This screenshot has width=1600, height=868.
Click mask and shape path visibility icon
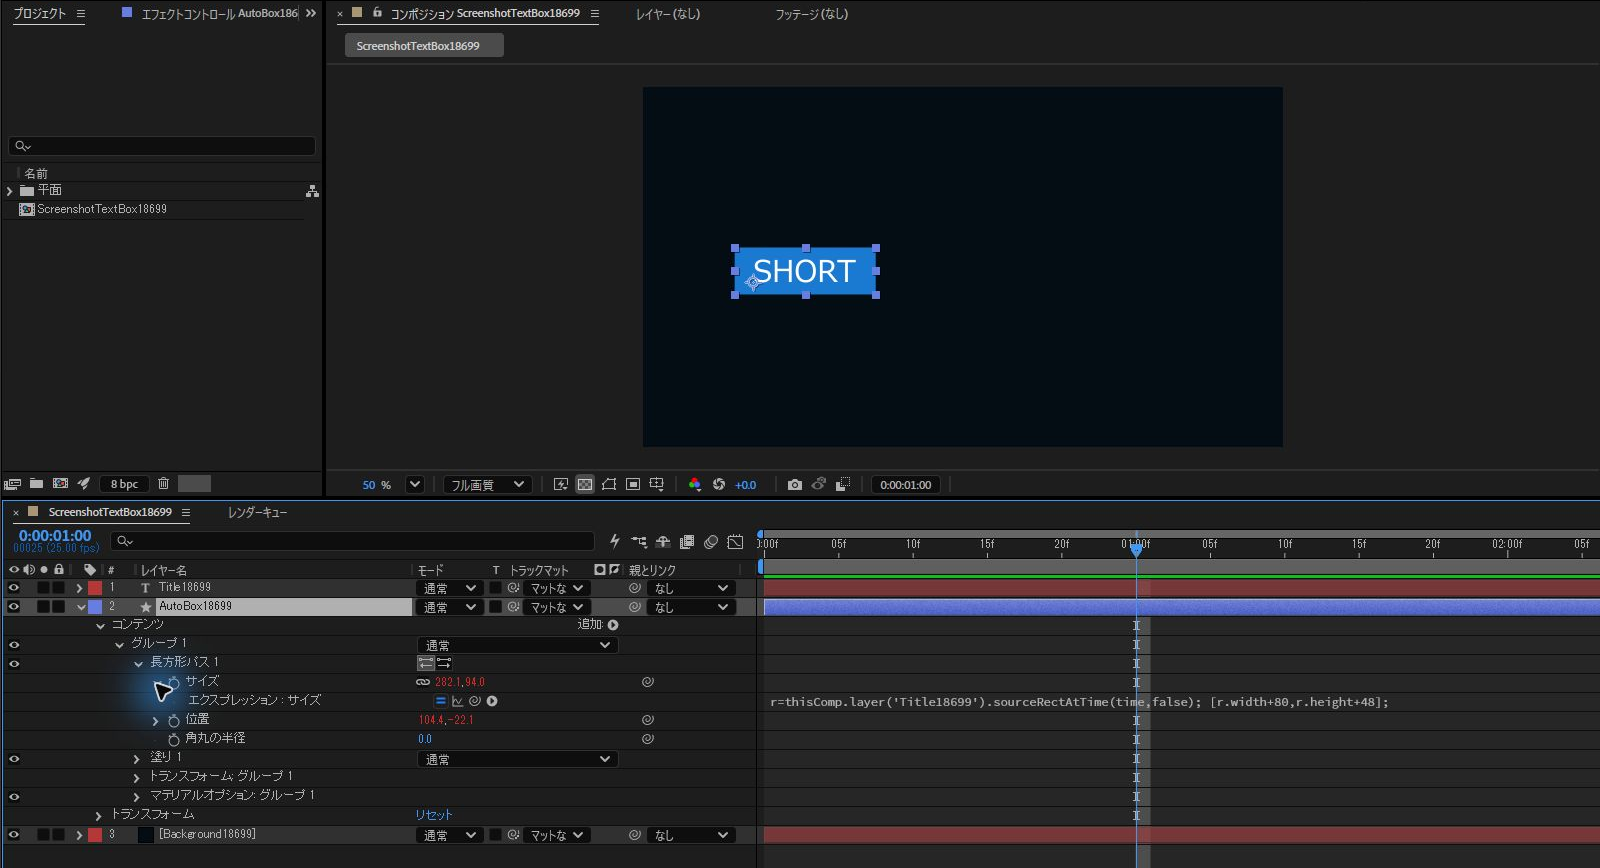coord(609,485)
